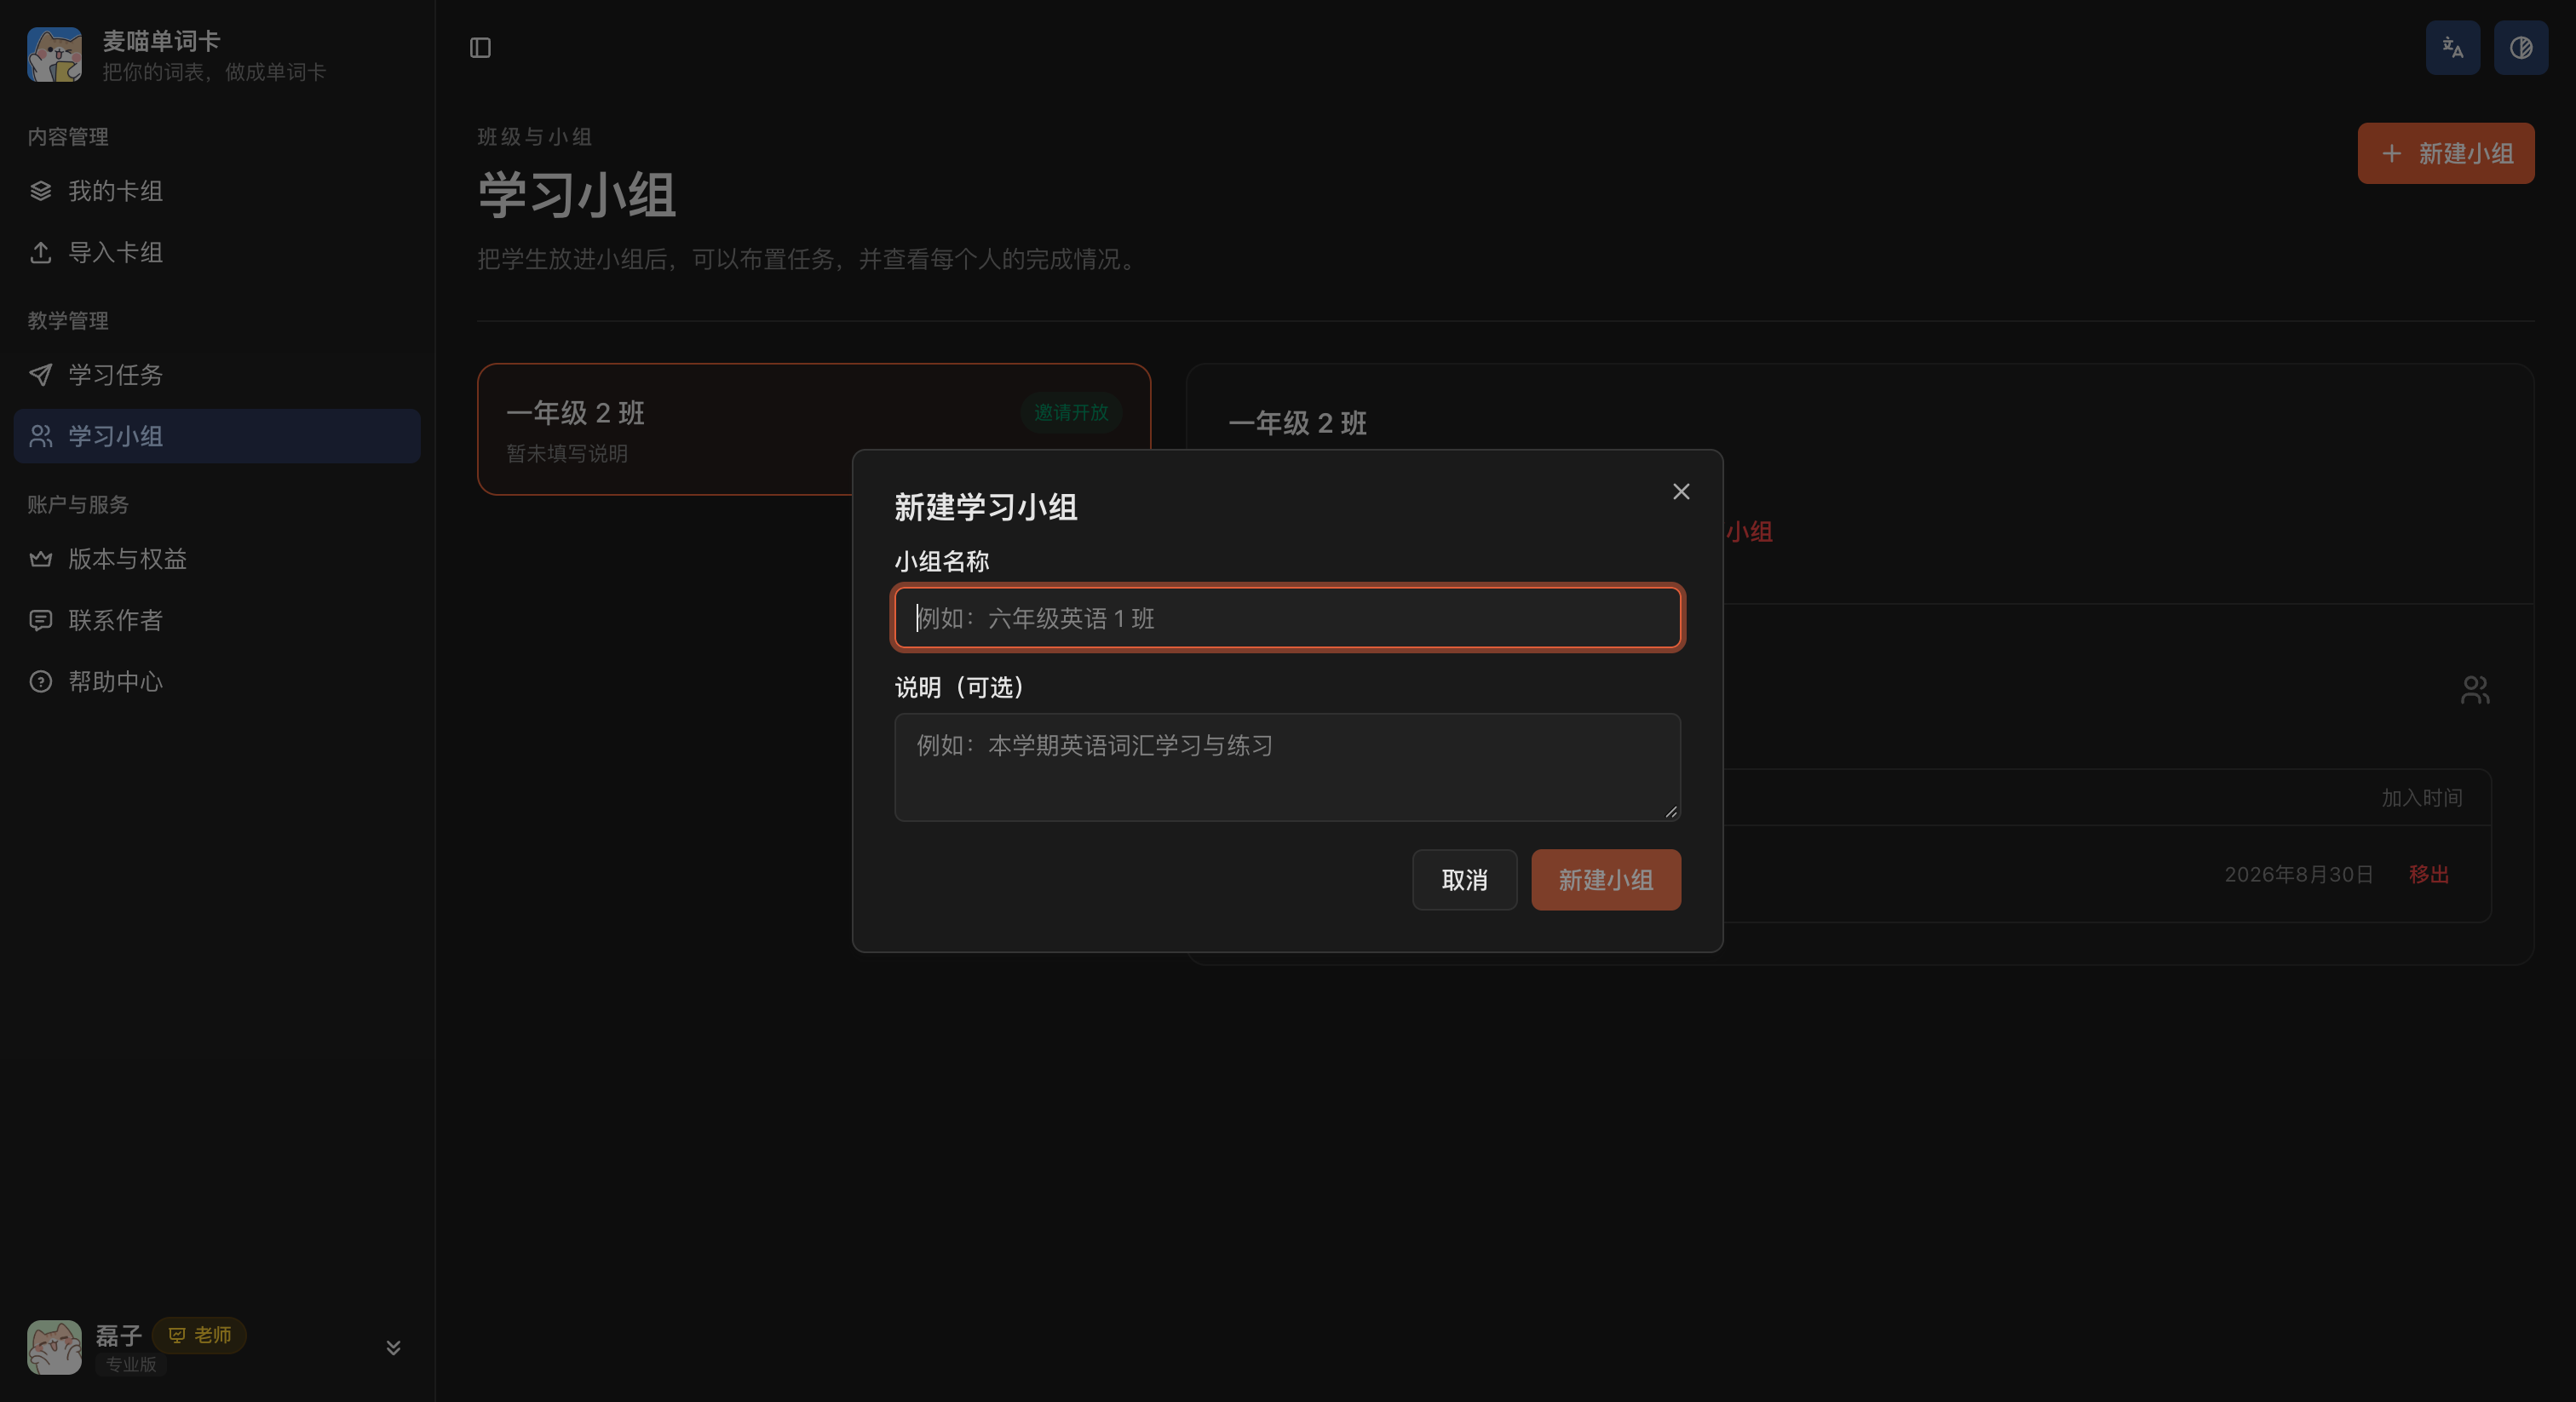Click the 我的卡组 layers icon

click(41, 191)
